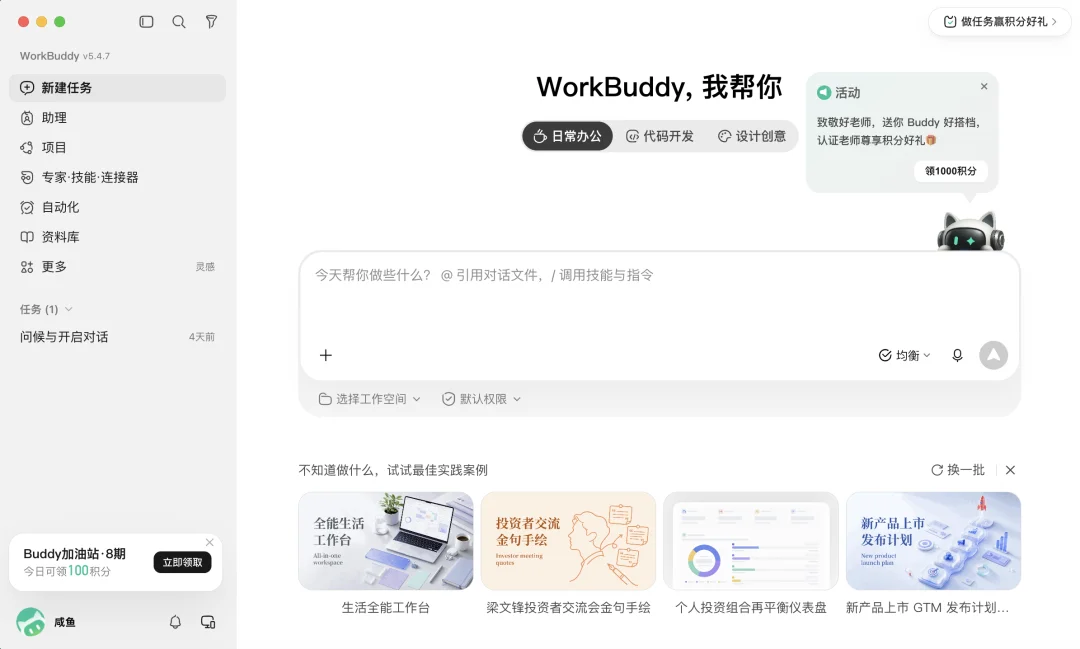Open 做任务赢积分好礼 banner
Image resolution: width=1080 pixels, height=649 pixels.
coord(999,21)
